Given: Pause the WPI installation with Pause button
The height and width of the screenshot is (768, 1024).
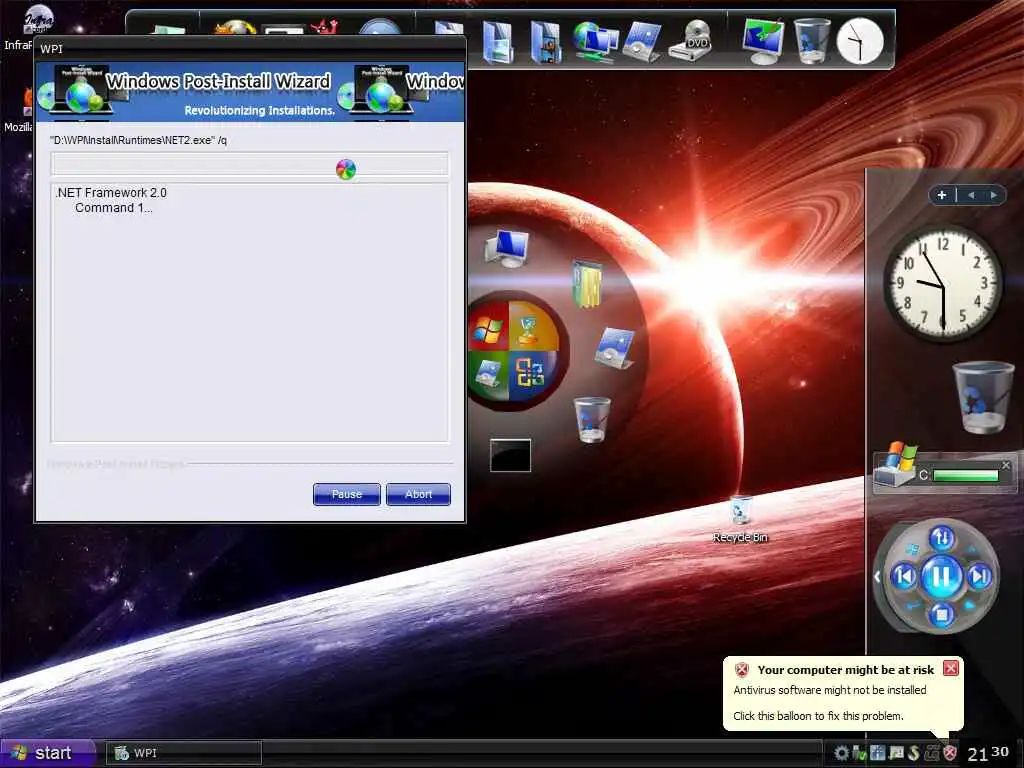Looking at the screenshot, I should [x=346, y=494].
